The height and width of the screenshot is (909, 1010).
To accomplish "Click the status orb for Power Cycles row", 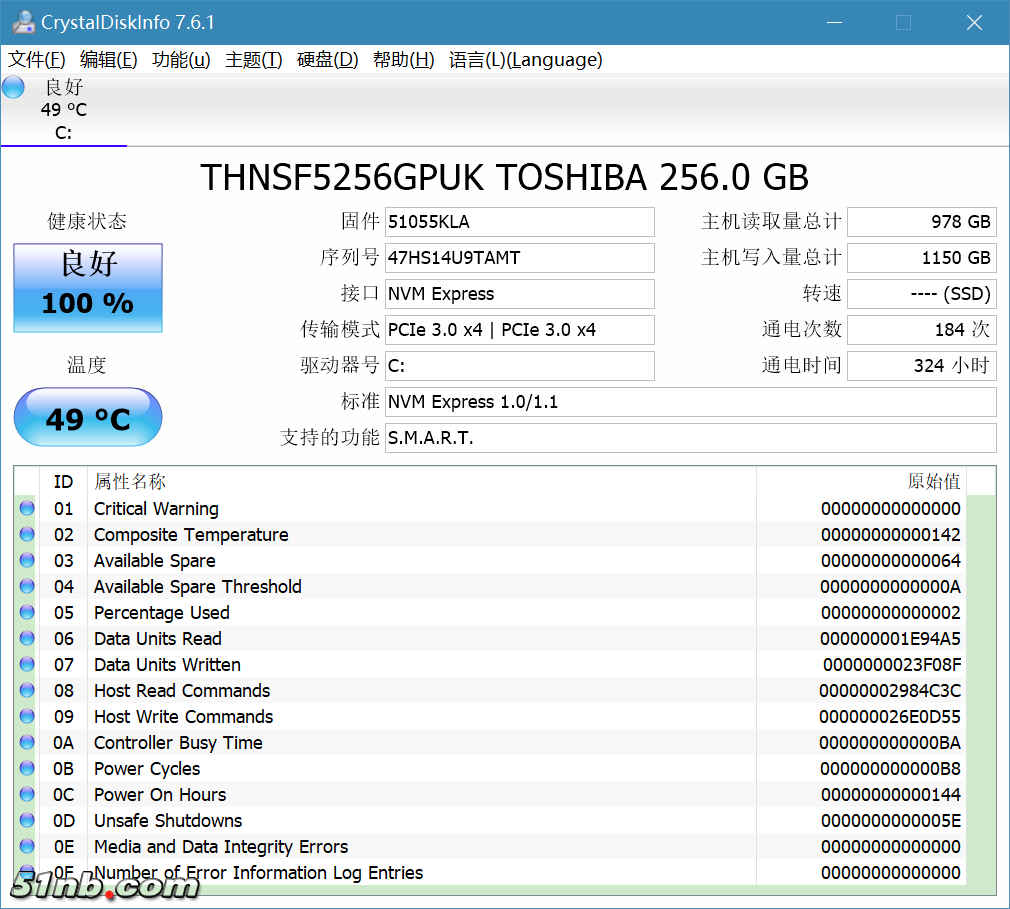I will (x=27, y=769).
